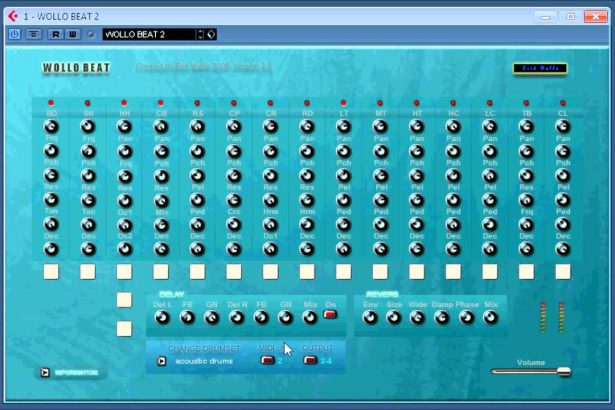Toggle the delay On switch
The height and width of the screenshot is (410, 615).
point(330,314)
